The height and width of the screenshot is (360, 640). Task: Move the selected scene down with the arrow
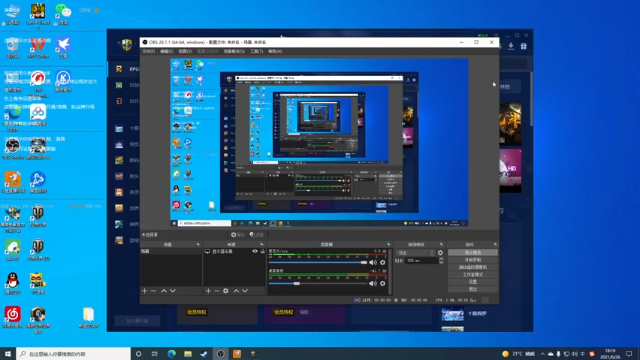[x=173, y=291]
